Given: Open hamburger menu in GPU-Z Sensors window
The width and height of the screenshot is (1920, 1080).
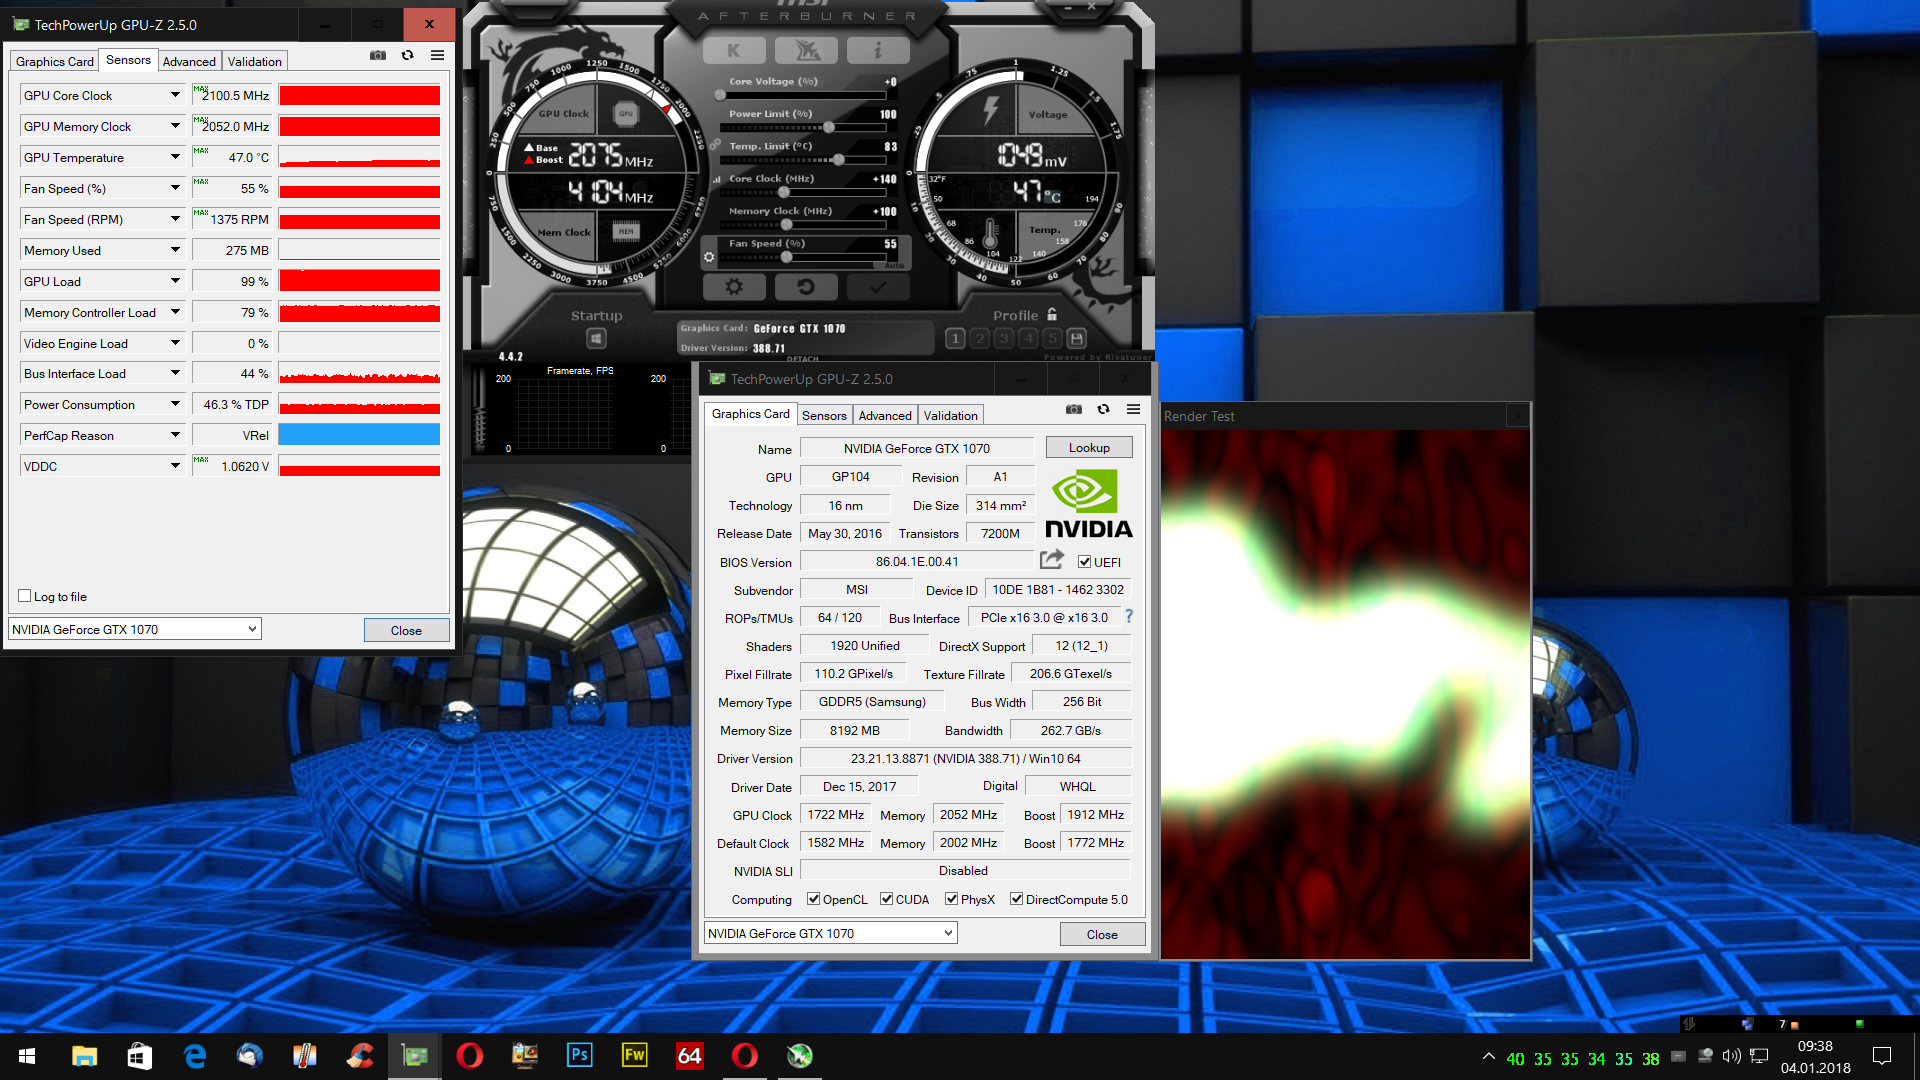Looking at the screenshot, I should tap(437, 55).
